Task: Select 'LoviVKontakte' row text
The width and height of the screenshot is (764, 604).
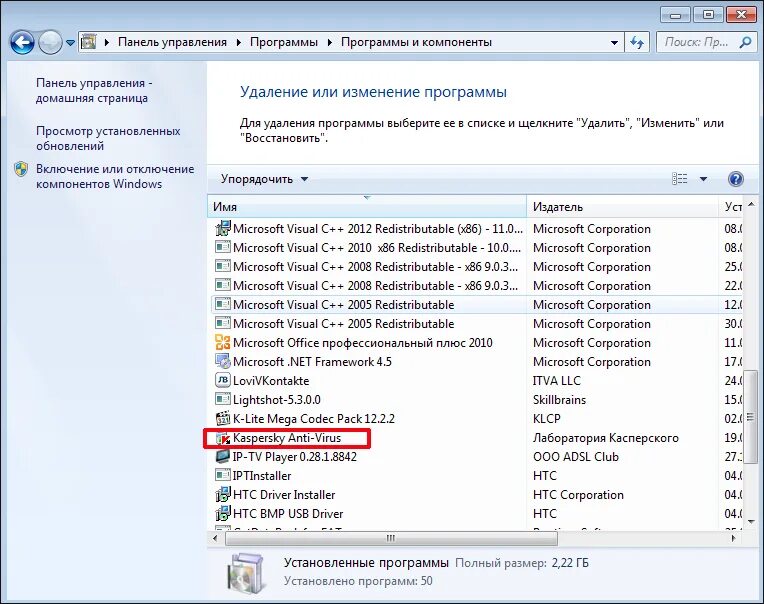Action: pos(271,380)
